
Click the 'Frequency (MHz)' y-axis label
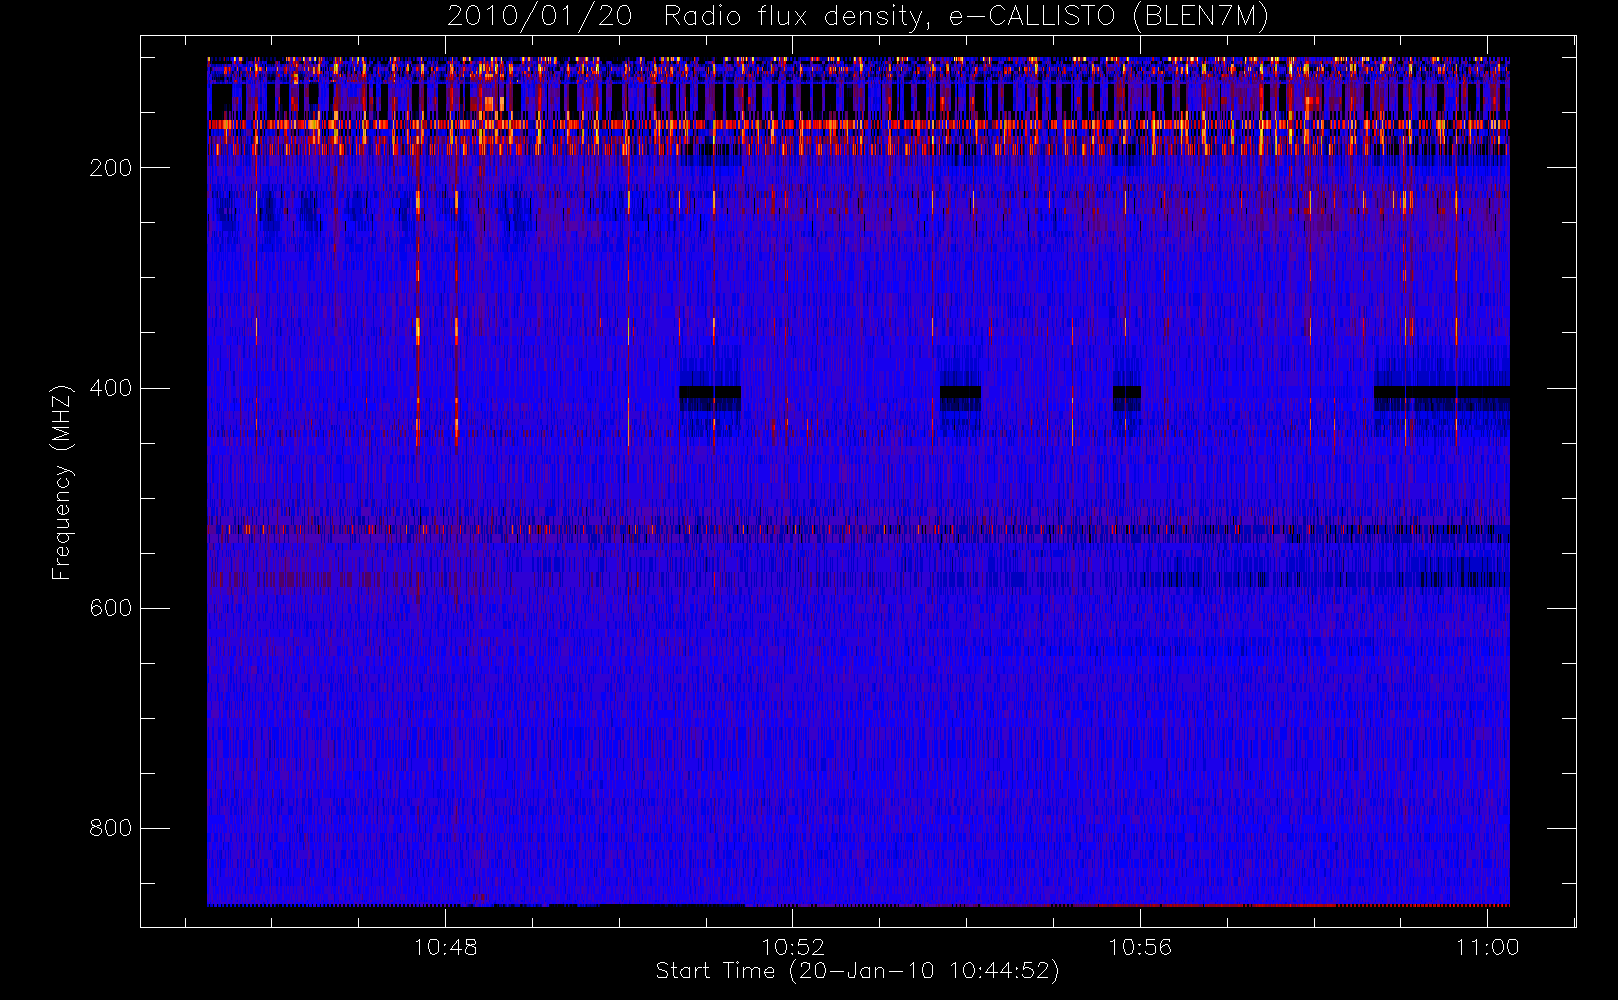point(62,482)
